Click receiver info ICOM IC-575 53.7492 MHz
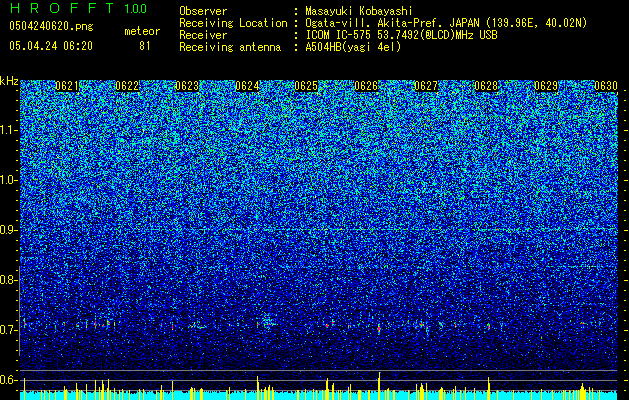629x400 pixels. [401, 35]
